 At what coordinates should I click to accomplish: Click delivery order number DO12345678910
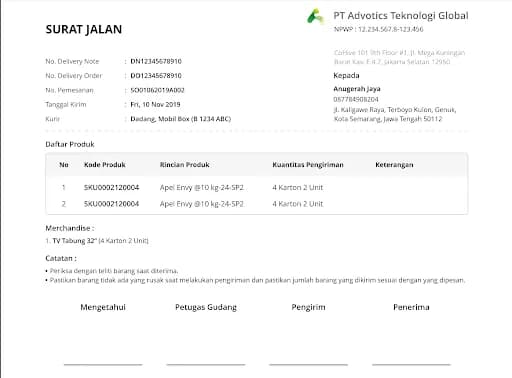click(x=156, y=76)
